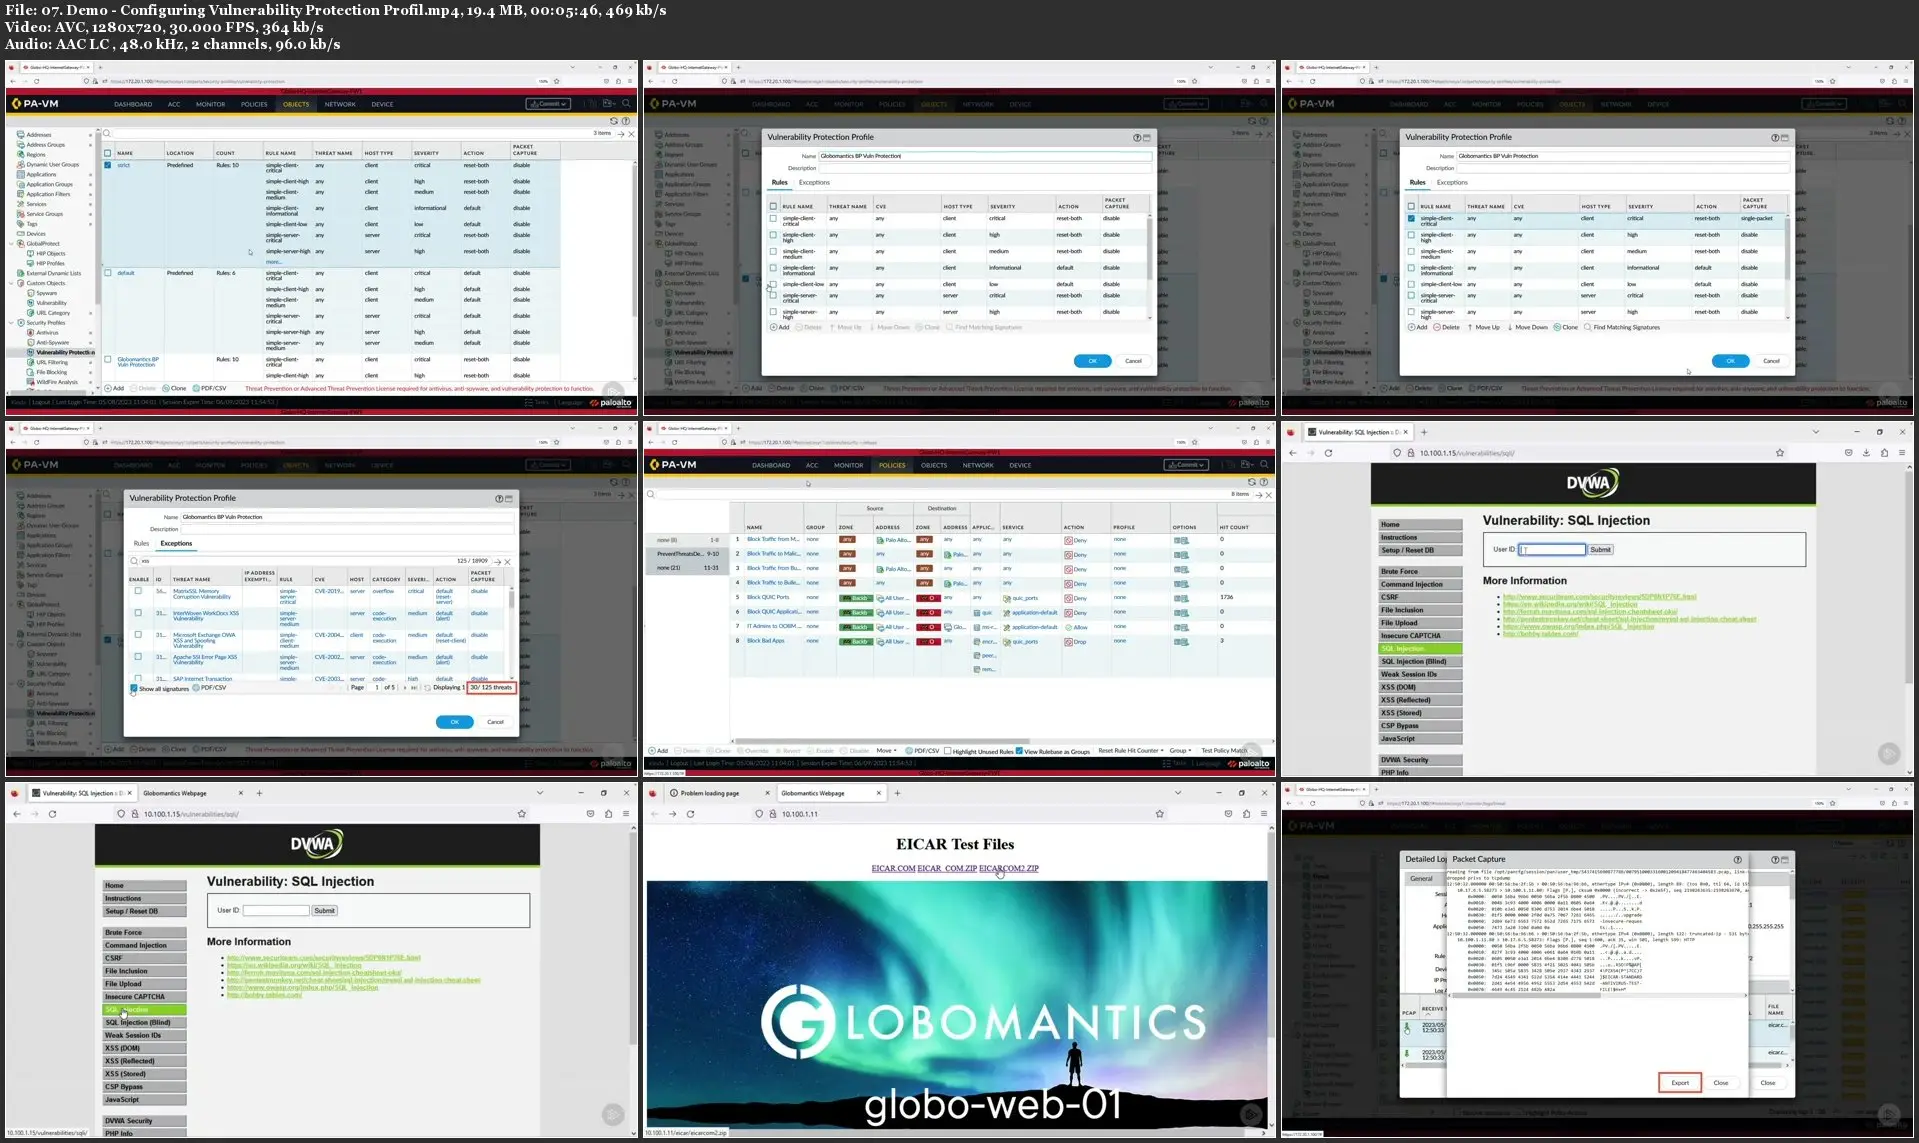Click options icon for the Block QUIC Ports rule

[x=1181, y=598]
